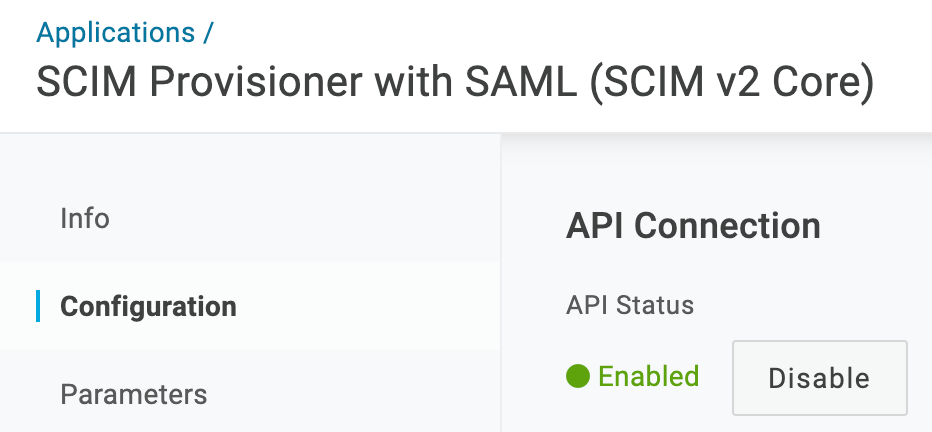View application Info in the sidebar
This screenshot has width=932, height=432.
(85, 218)
